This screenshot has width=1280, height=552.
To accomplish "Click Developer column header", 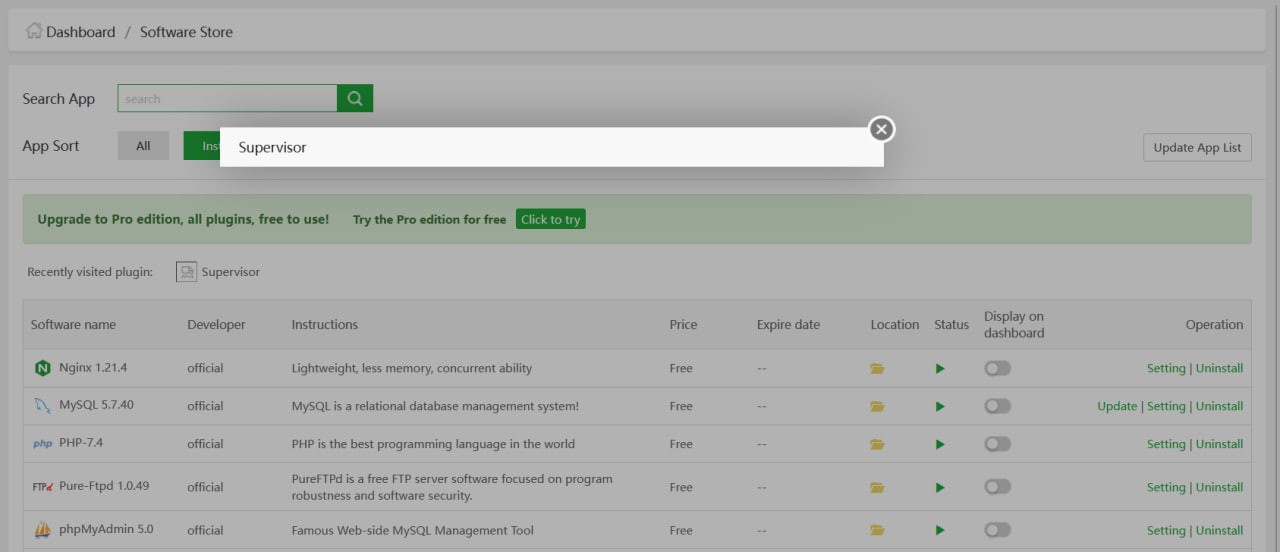I will pyautogui.click(x=216, y=324).
